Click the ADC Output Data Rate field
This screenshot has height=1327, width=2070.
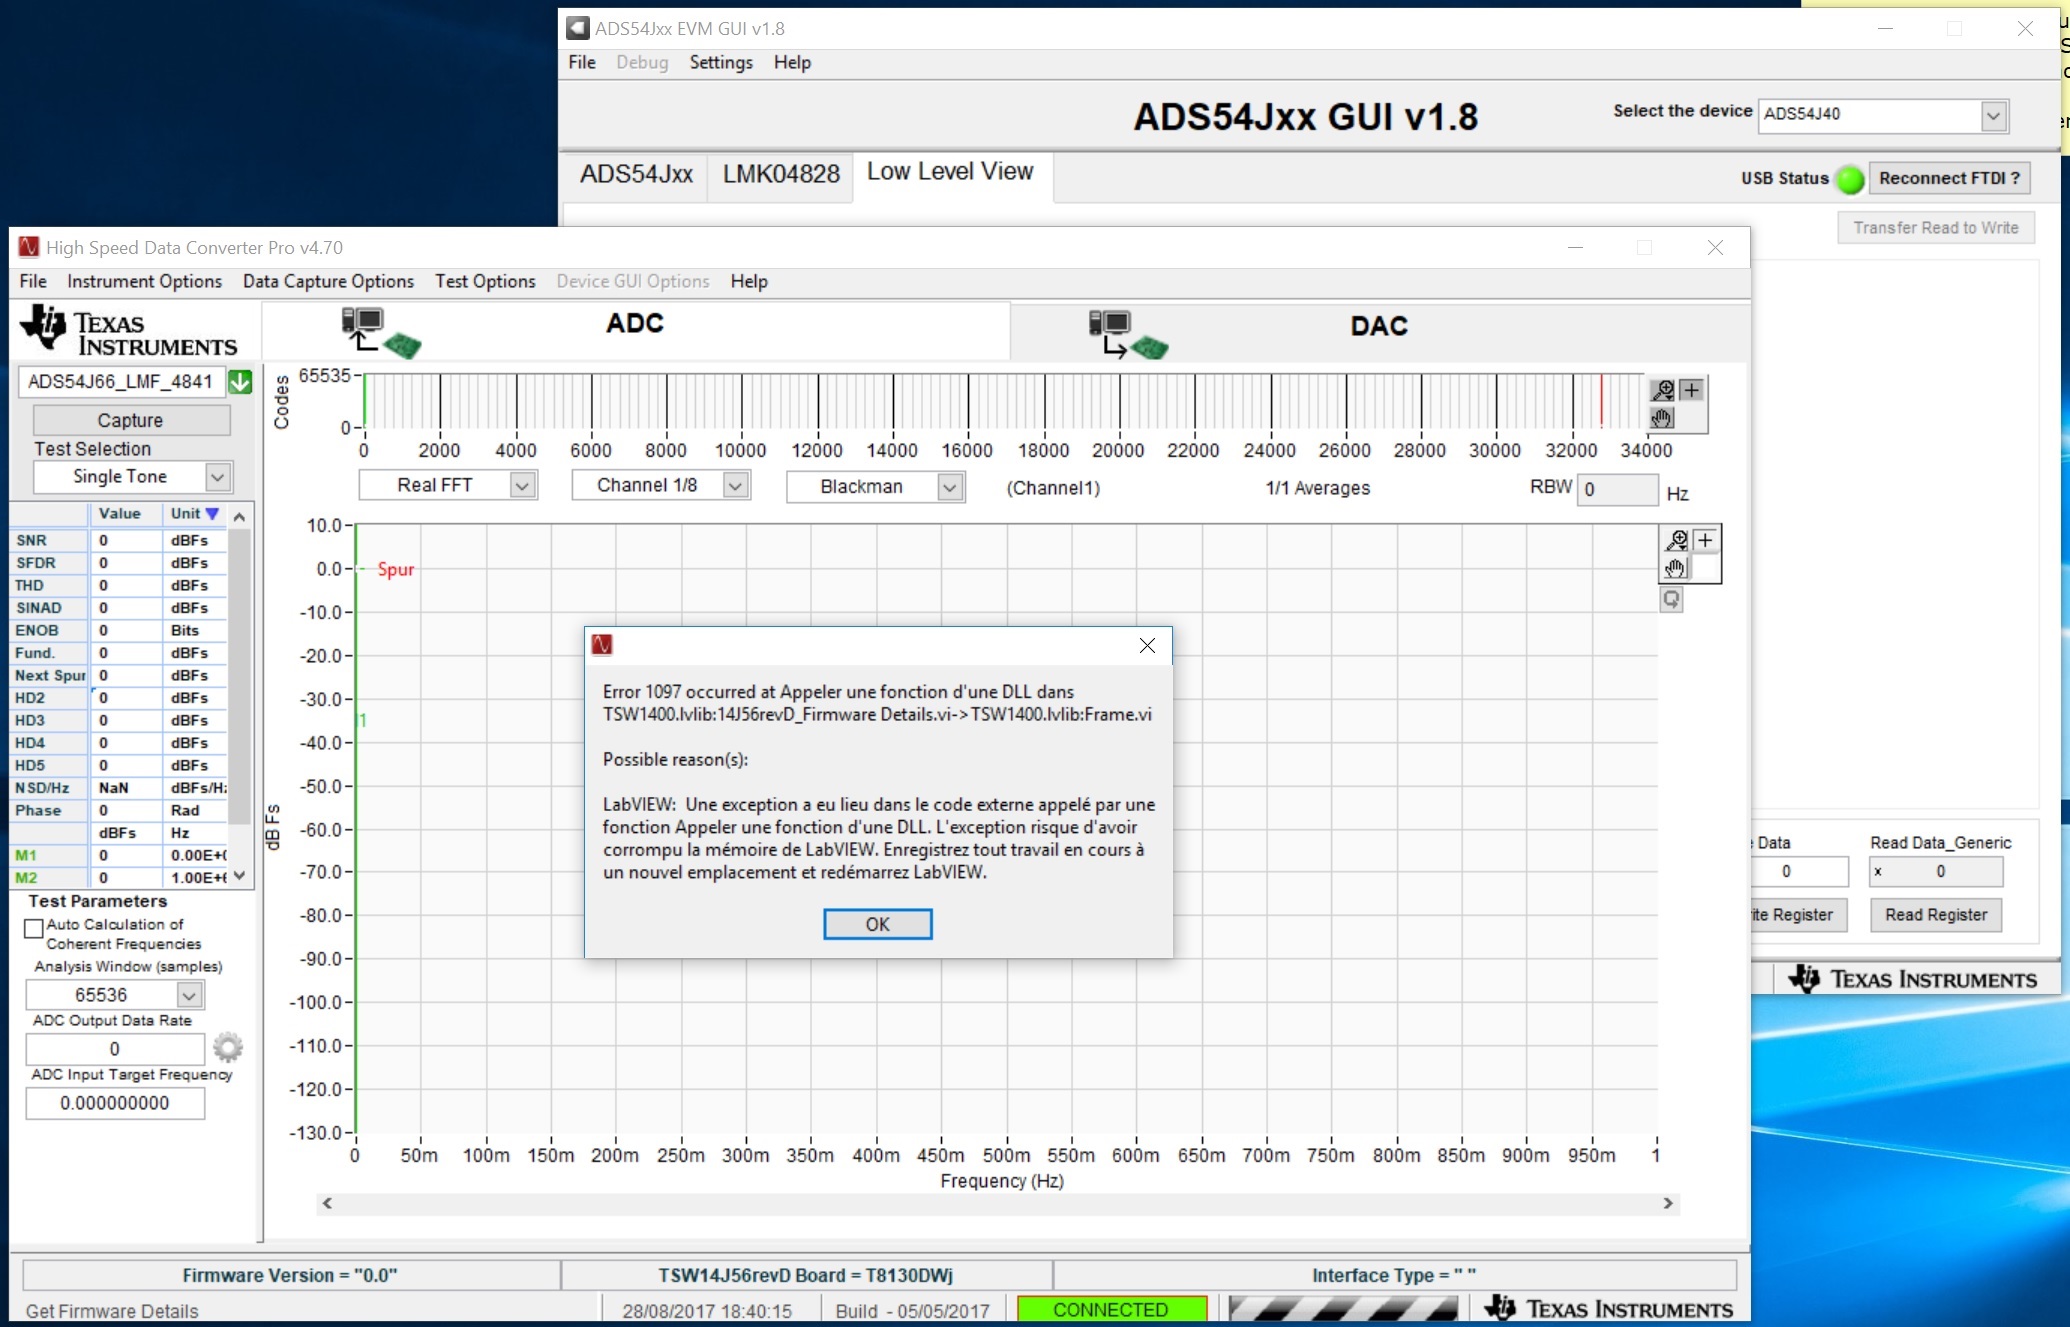coord(115,1048)
